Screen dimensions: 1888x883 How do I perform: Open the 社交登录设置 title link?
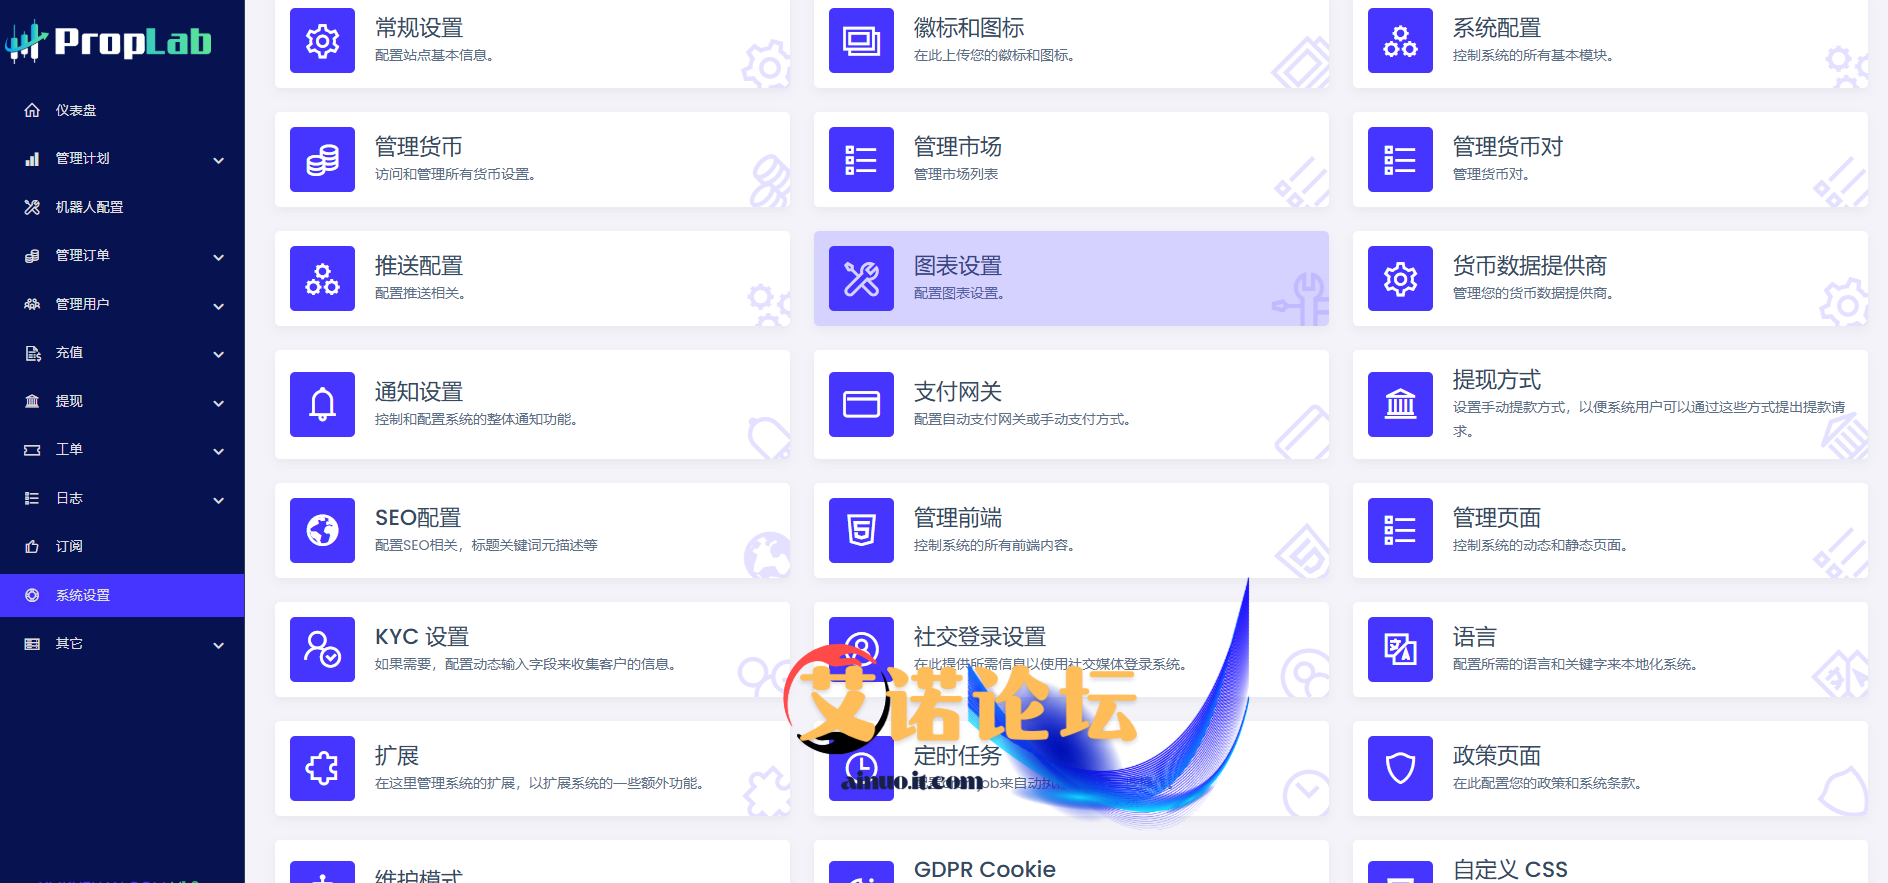pos(980,637)
